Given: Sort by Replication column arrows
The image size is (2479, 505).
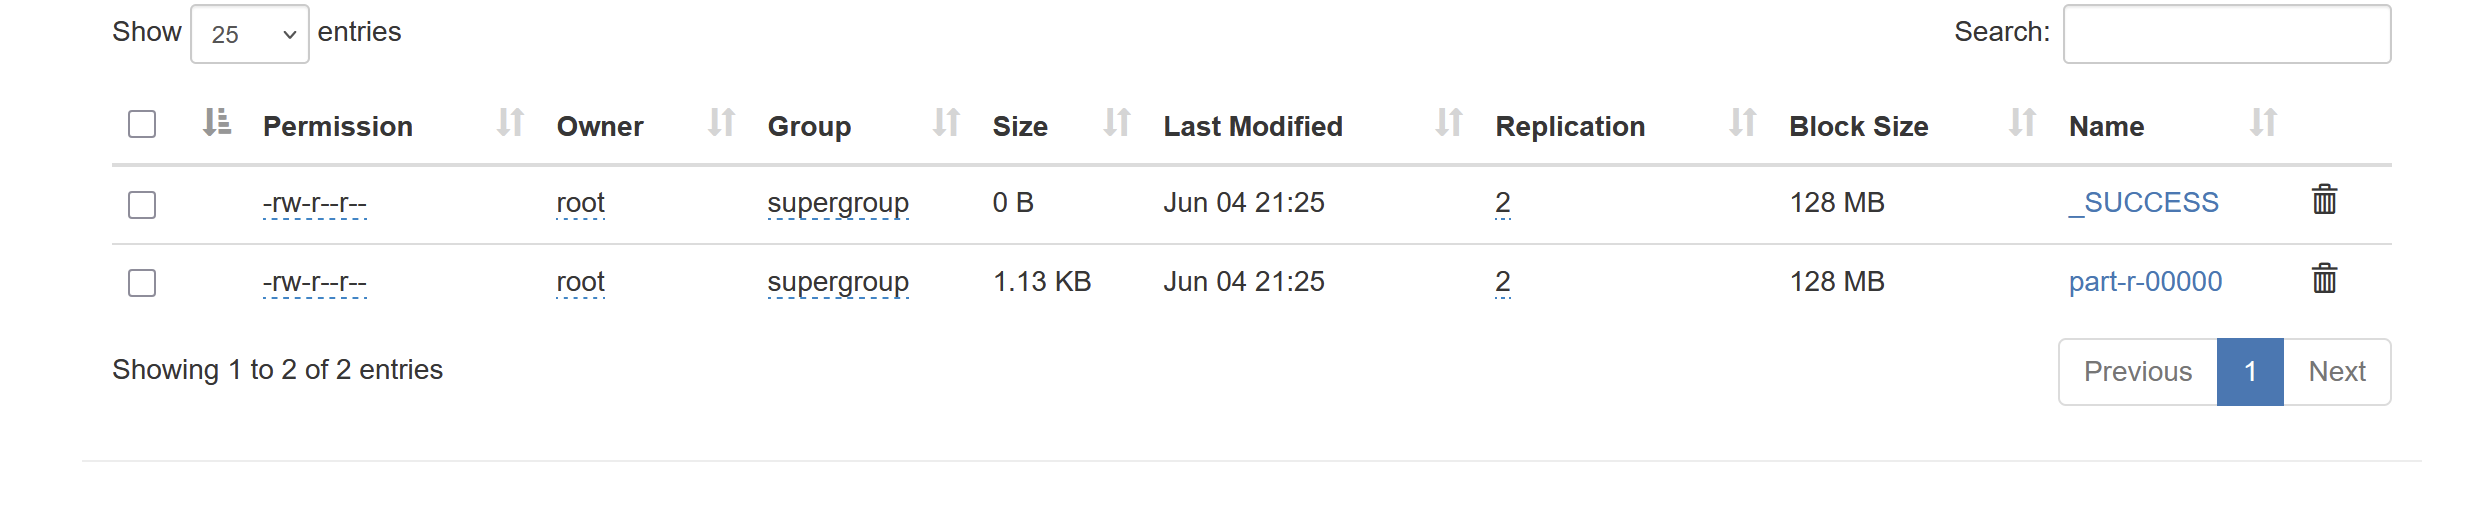Looking at the screenshot, I should point(1742,123).
